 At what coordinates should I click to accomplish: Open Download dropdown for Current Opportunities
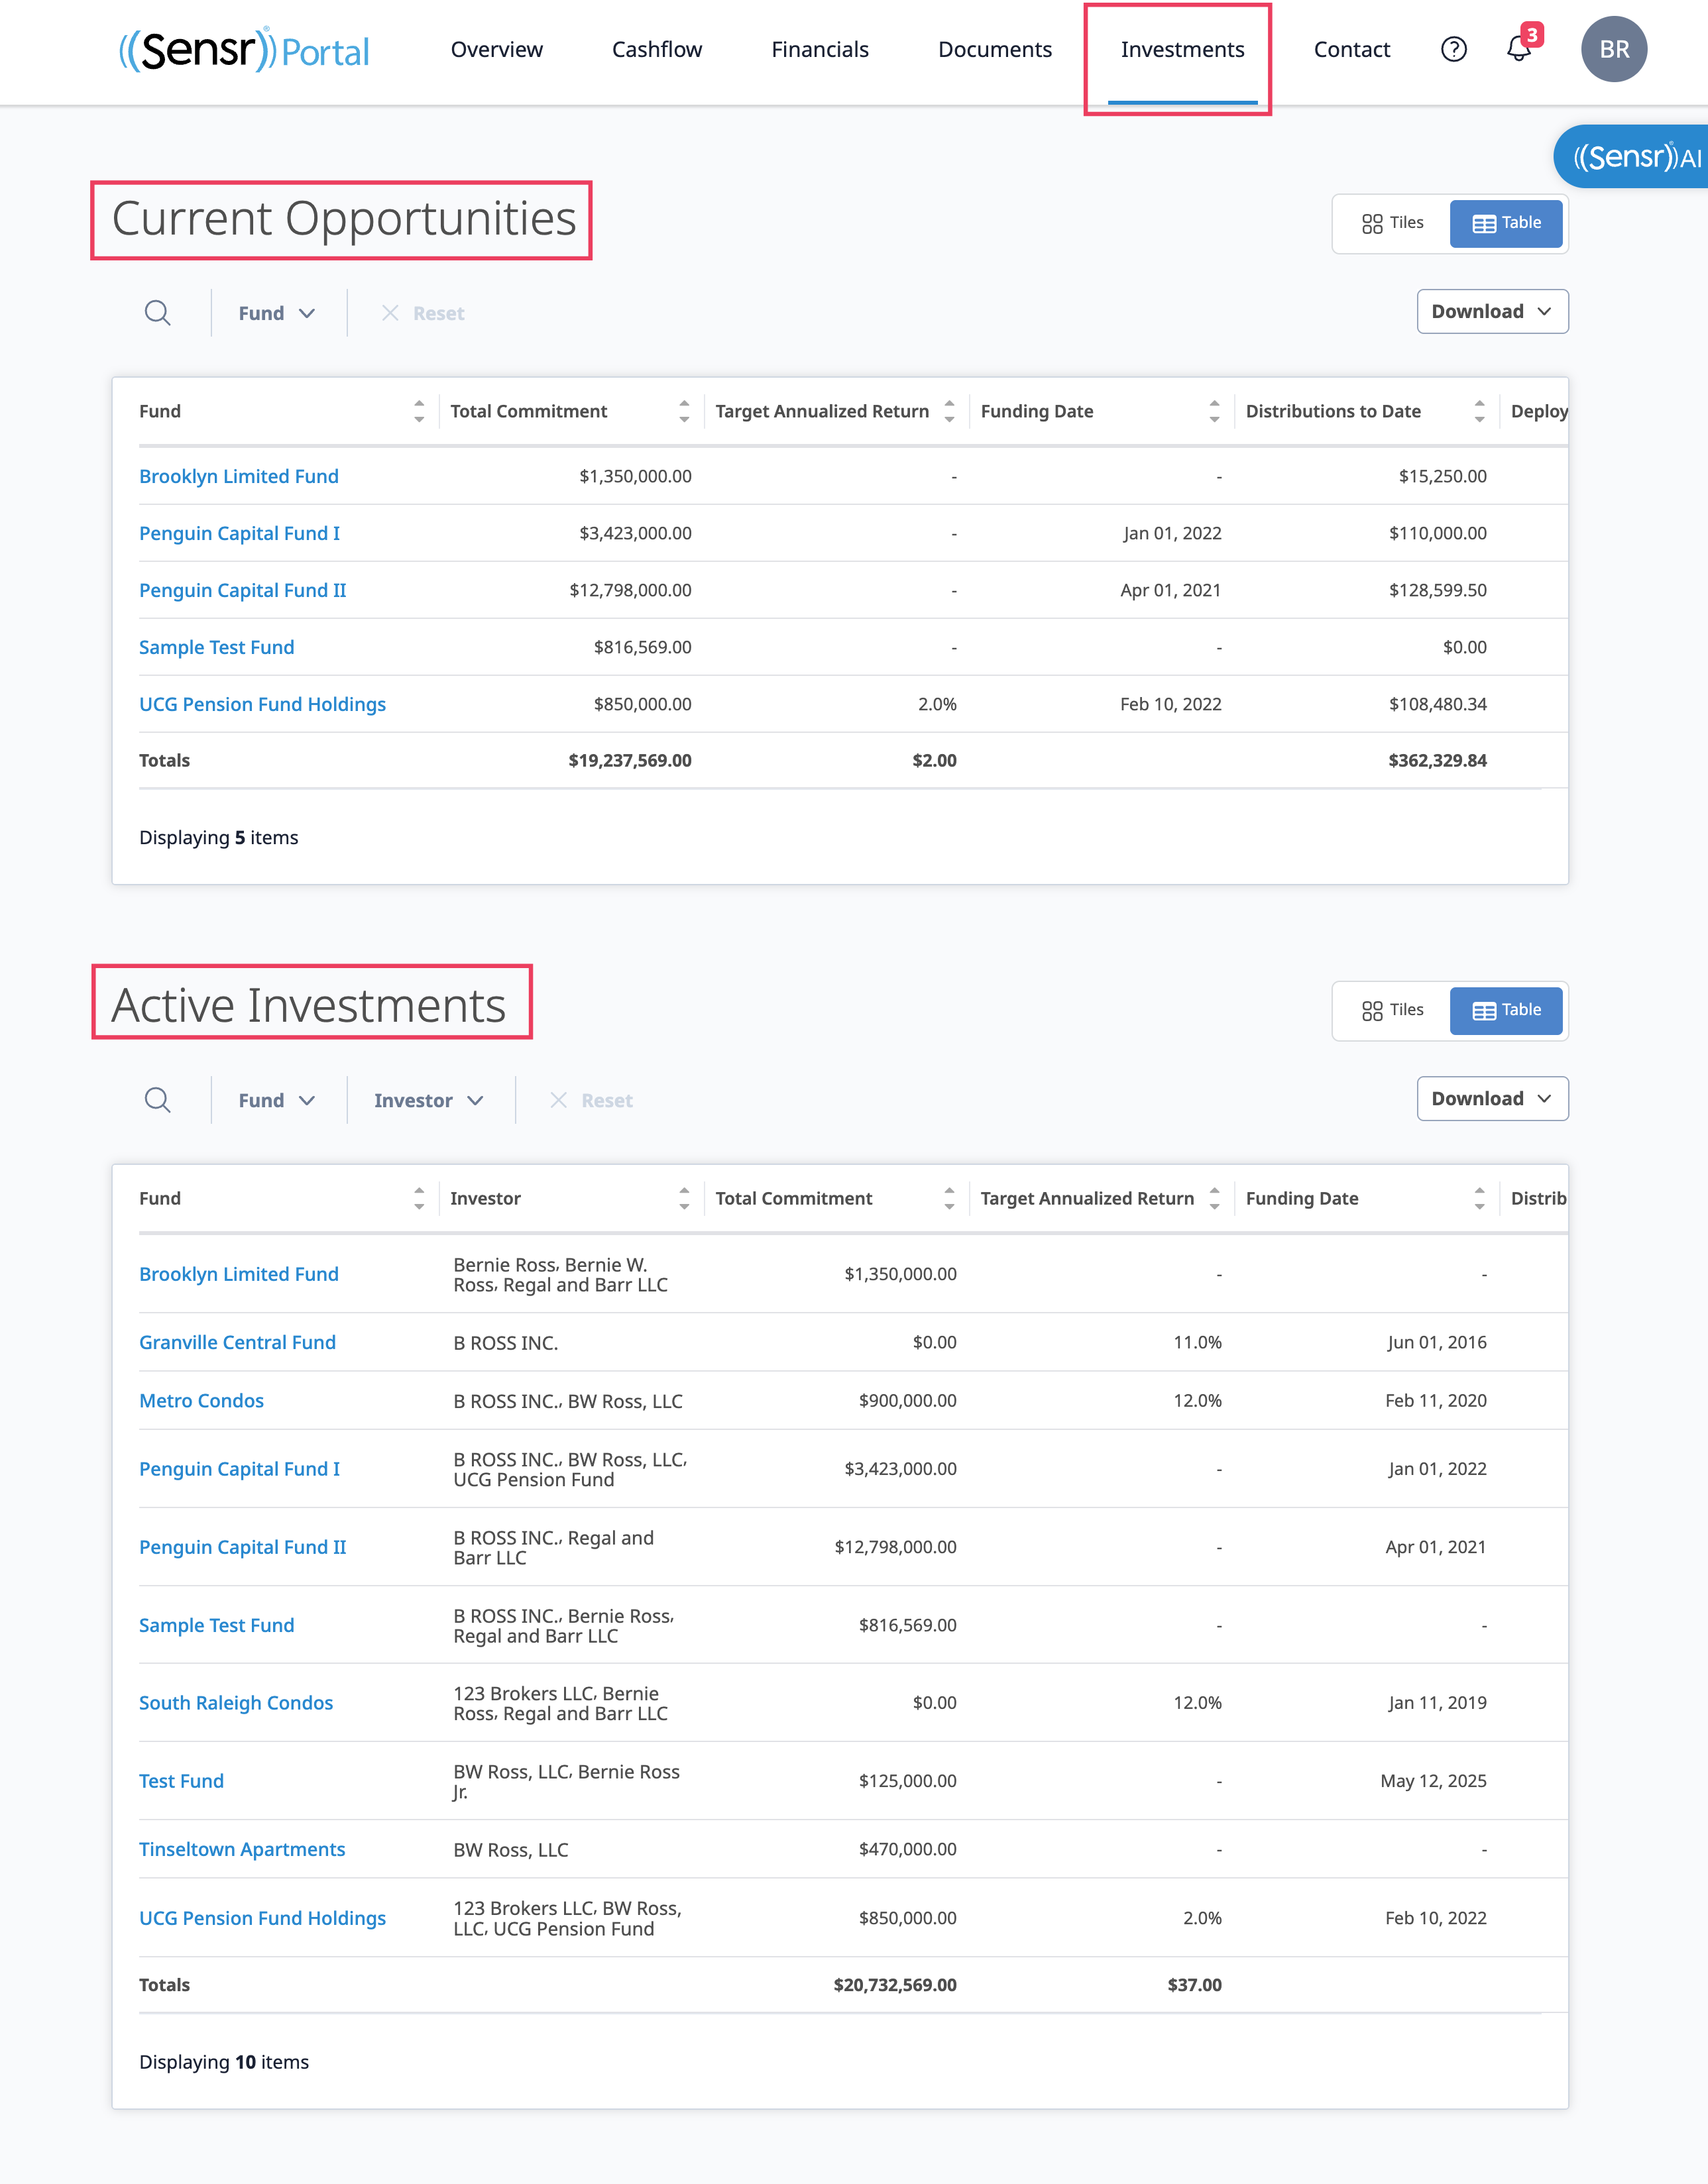(x=1492, y=311)
